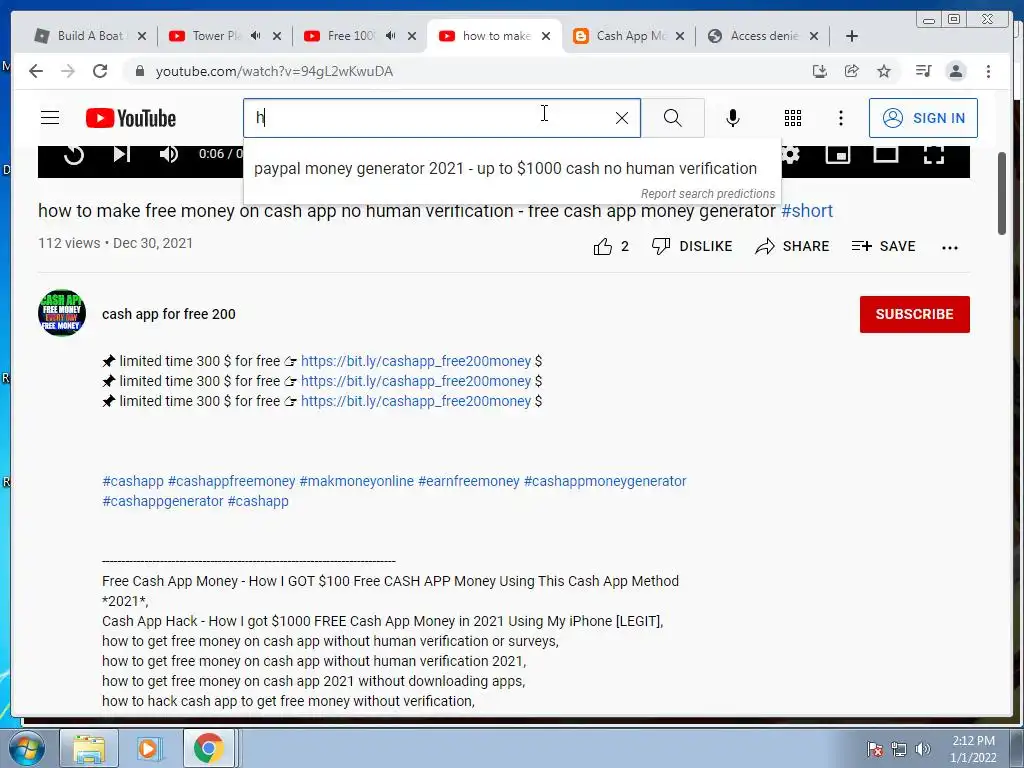
Task: Open Chrome media controls
Action: [x=923, y=71]
